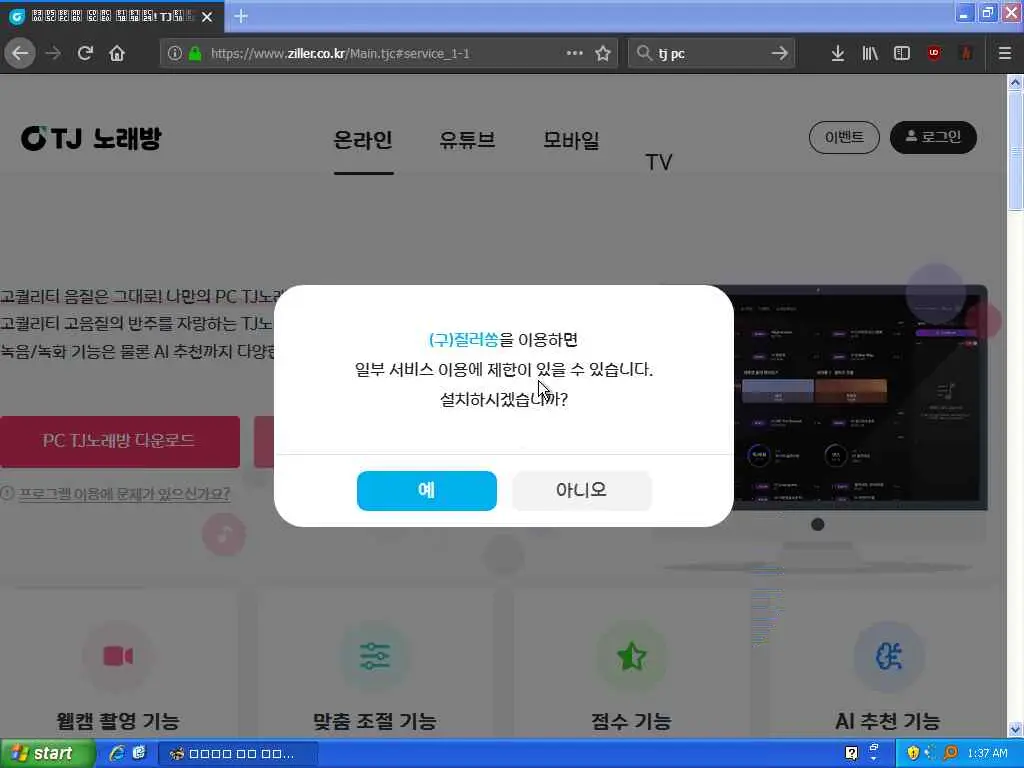
Task: Select the TJ browser tab
Action: pos(113,16)
